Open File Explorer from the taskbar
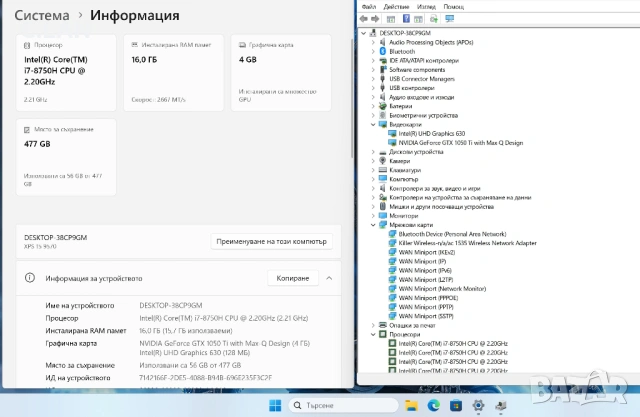The width and height of the screenshot is (640, 417). (x=411, y=405)
